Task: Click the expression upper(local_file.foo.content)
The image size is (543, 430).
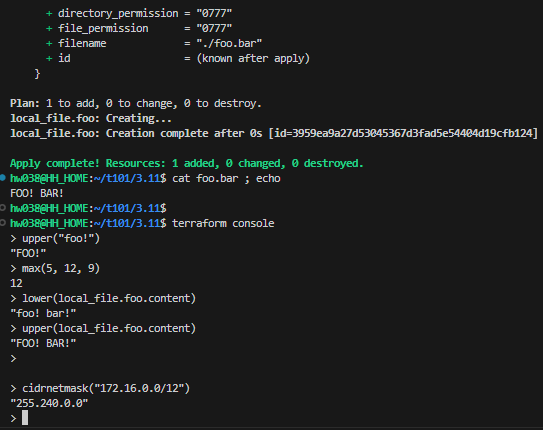Action: coord(109,329)
